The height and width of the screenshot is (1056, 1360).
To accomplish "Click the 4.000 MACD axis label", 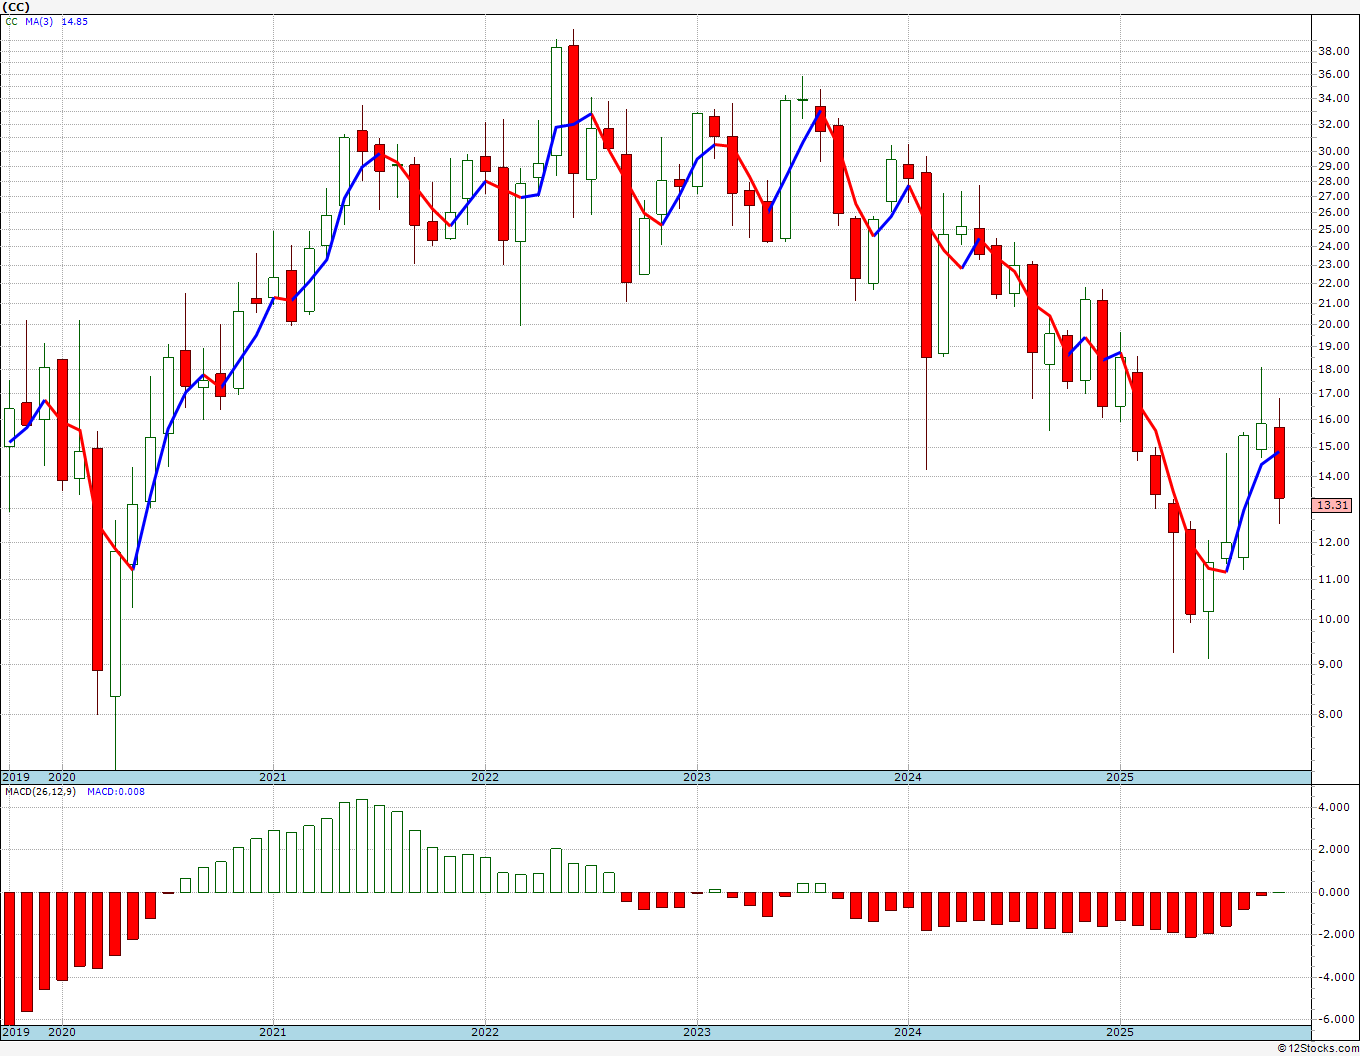I will coord(1336,808).
